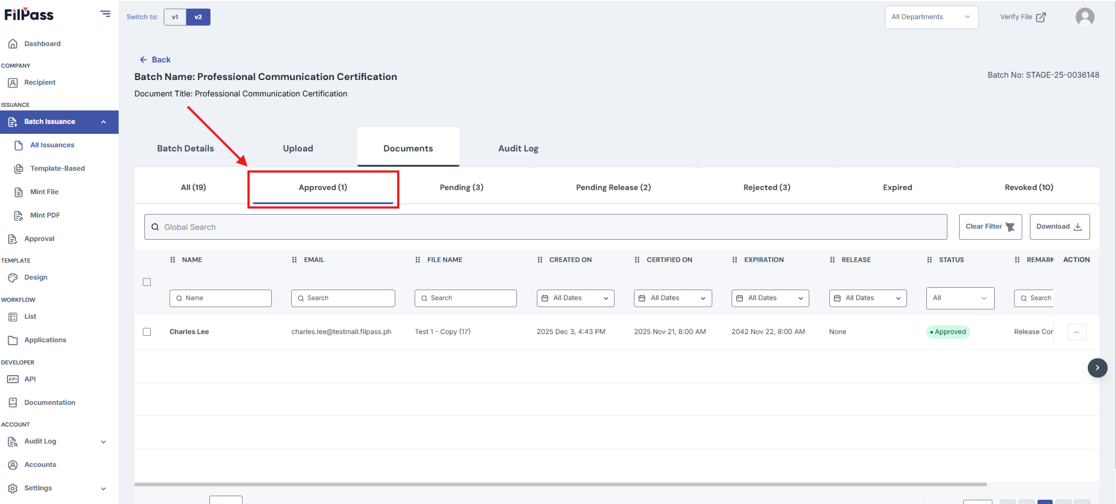This screenshot has height=504, width=1116.
Task: Click the Download arrow icon
Action: click(x=1078, y=227)
